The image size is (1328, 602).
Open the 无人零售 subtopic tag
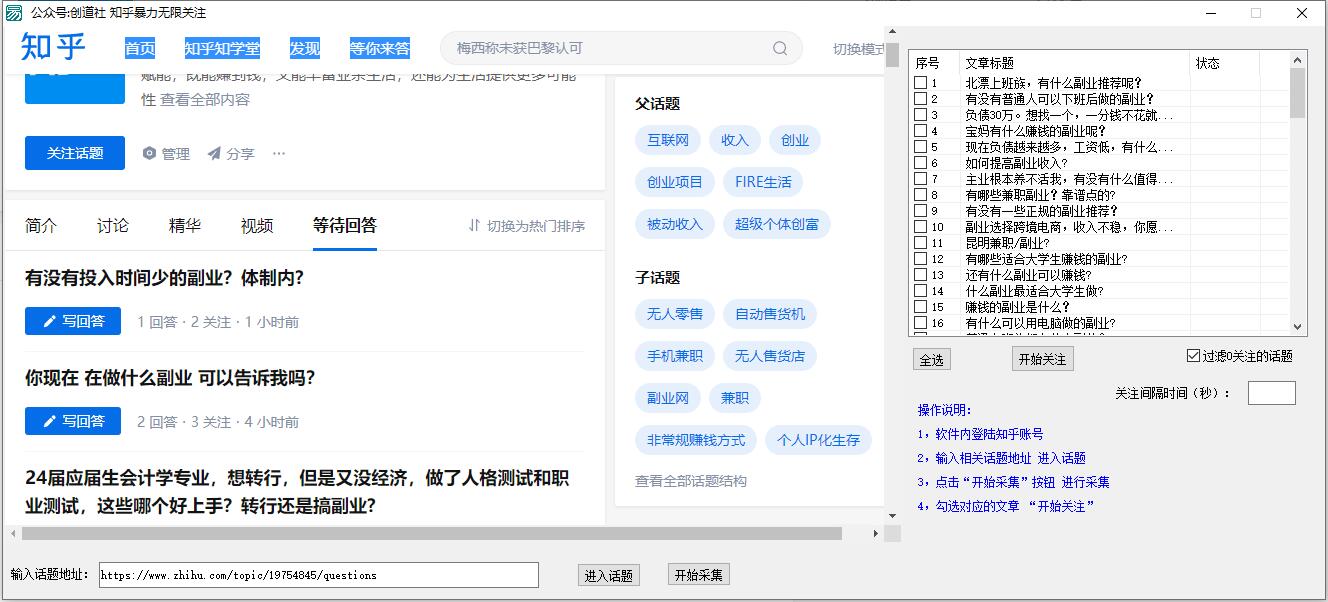click(x=675, y=314)
